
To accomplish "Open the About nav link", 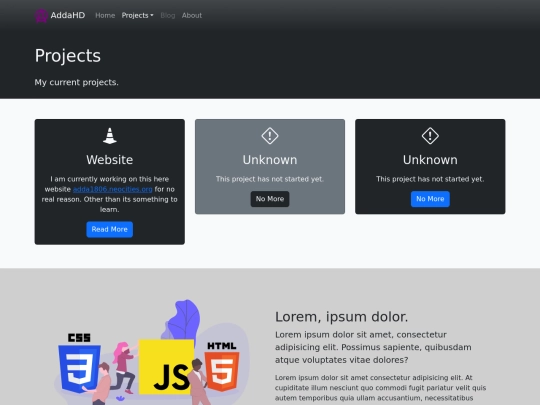I will [x=192, y=15].
